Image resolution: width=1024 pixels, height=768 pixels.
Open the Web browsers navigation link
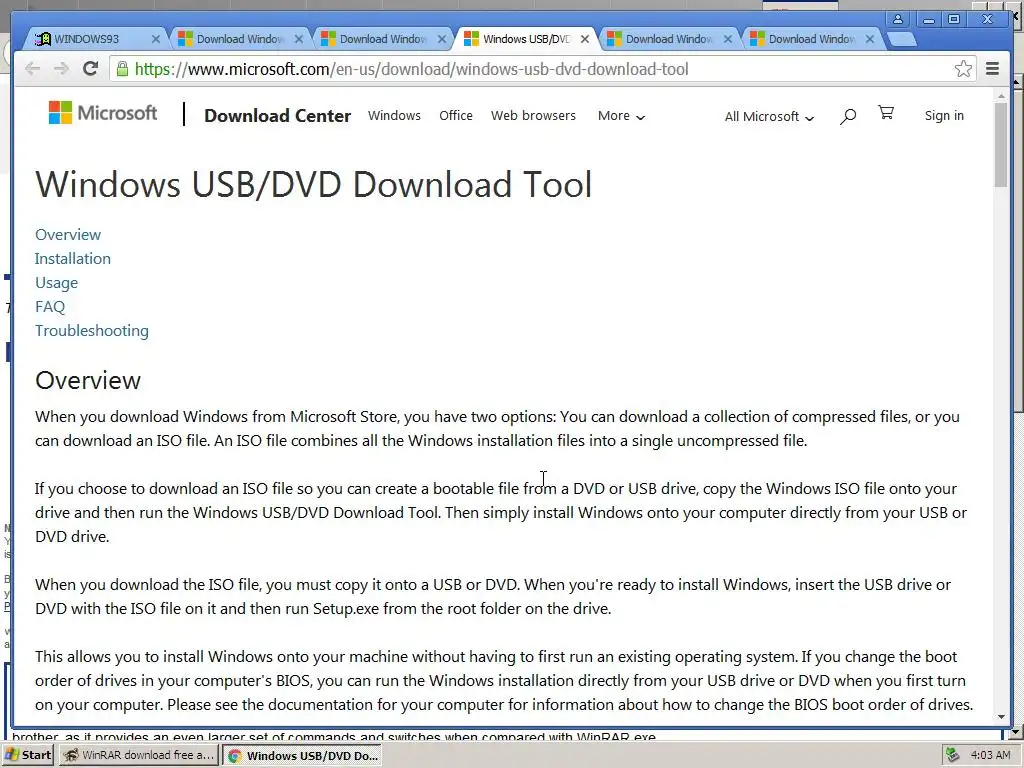[x=534, y=116]
